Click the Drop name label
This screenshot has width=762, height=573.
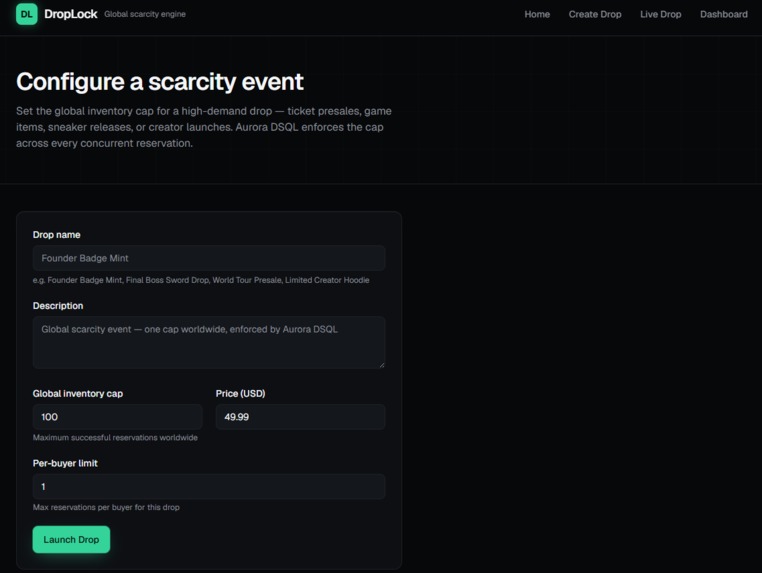[56, 235]
